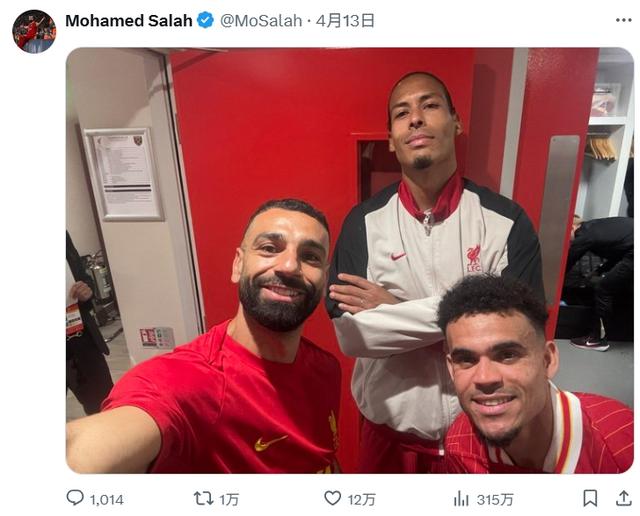The height and width of the screenshot is (516, 640).
Task: Open the selfie photo in the tweet
Action: click(350, 260)
